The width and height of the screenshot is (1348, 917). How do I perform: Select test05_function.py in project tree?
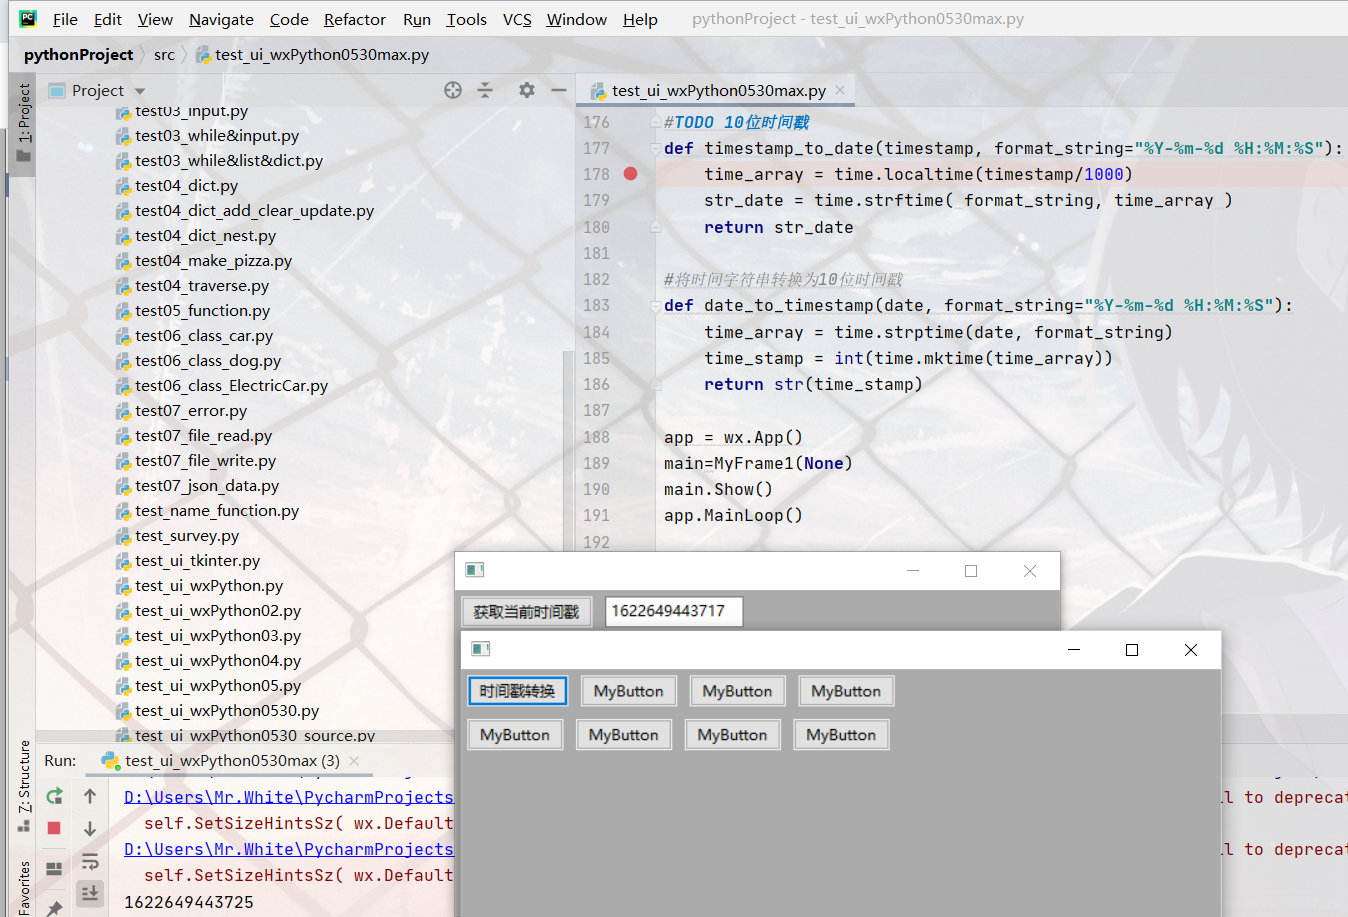tap(202, 311)
